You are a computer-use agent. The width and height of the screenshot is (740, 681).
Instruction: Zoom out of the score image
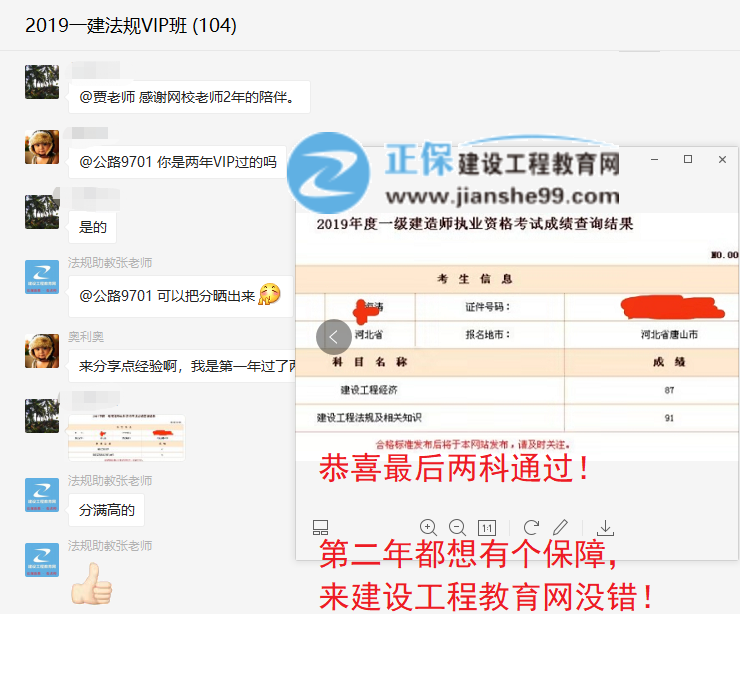(457, 527)
